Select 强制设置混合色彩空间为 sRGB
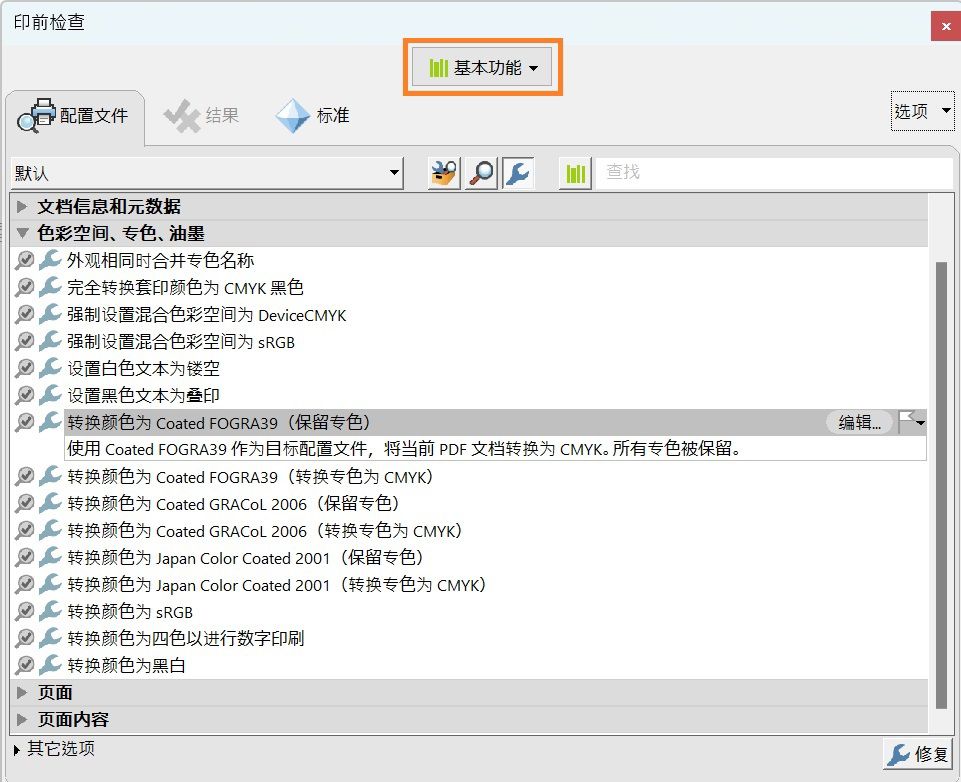961x782 pixels. pyautogui.click(x=181, y=342)
